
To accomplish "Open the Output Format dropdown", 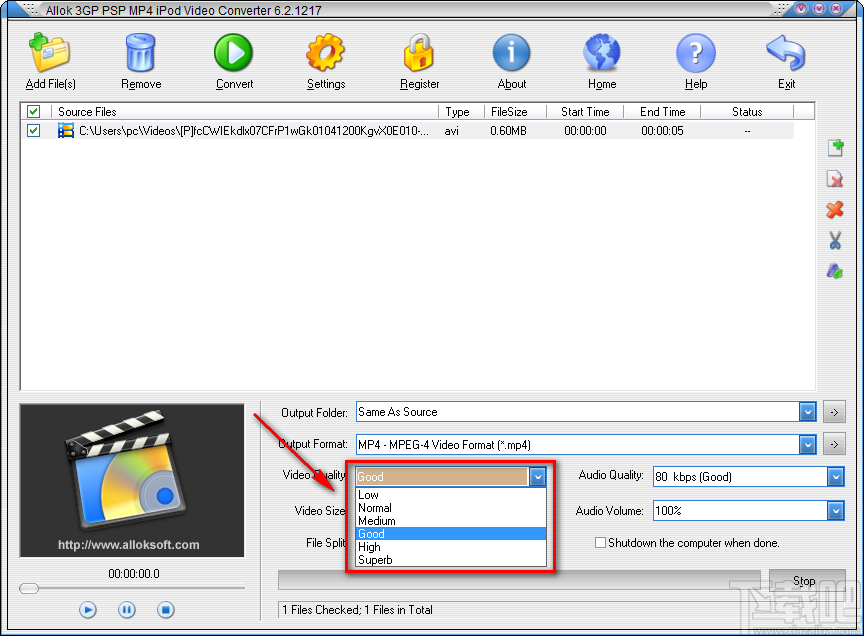I will tap(808, 443).
